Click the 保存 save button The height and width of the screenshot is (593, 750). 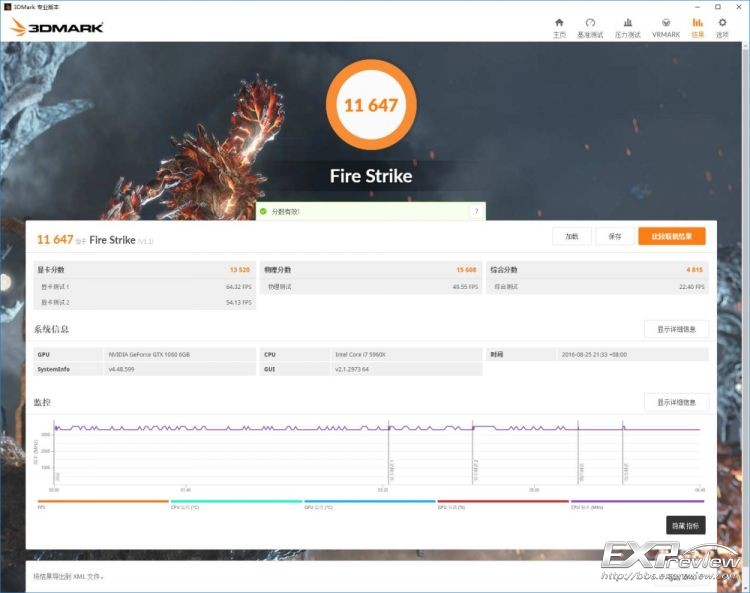(x=615, y=236)
